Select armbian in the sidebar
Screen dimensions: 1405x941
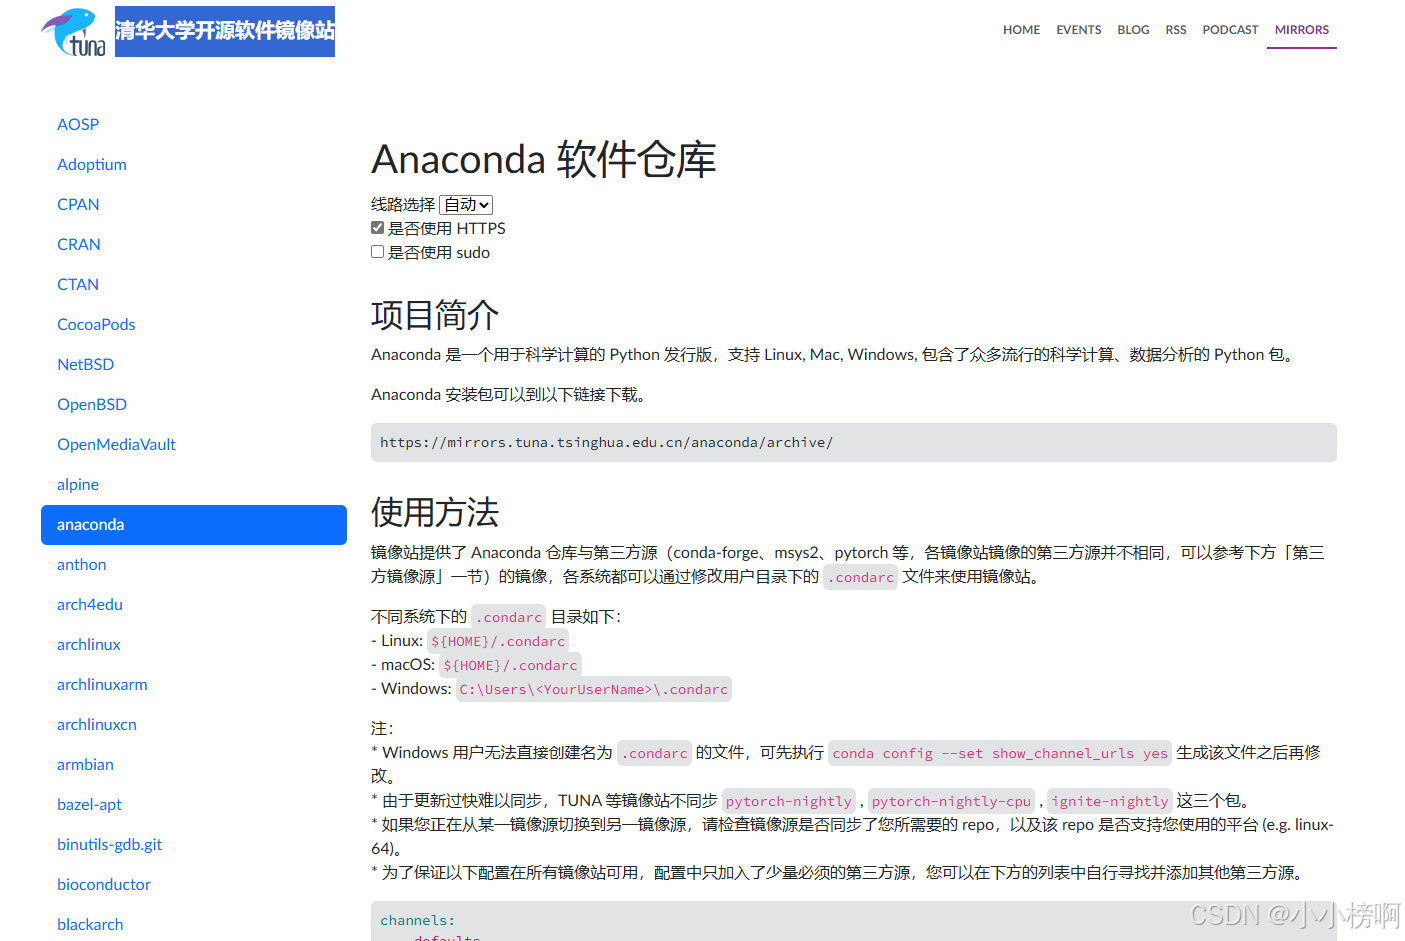point(85,764)
